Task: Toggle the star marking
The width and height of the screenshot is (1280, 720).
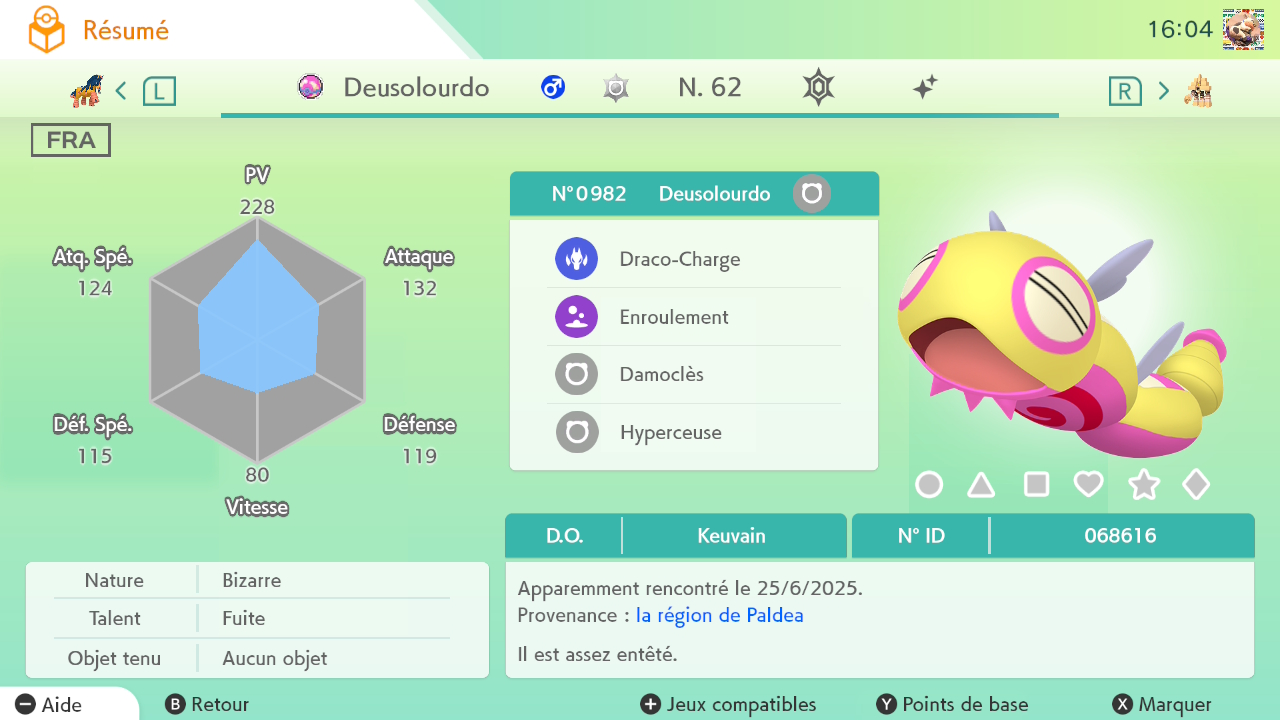Action: pyautogui.click(x=1143, y=485)
